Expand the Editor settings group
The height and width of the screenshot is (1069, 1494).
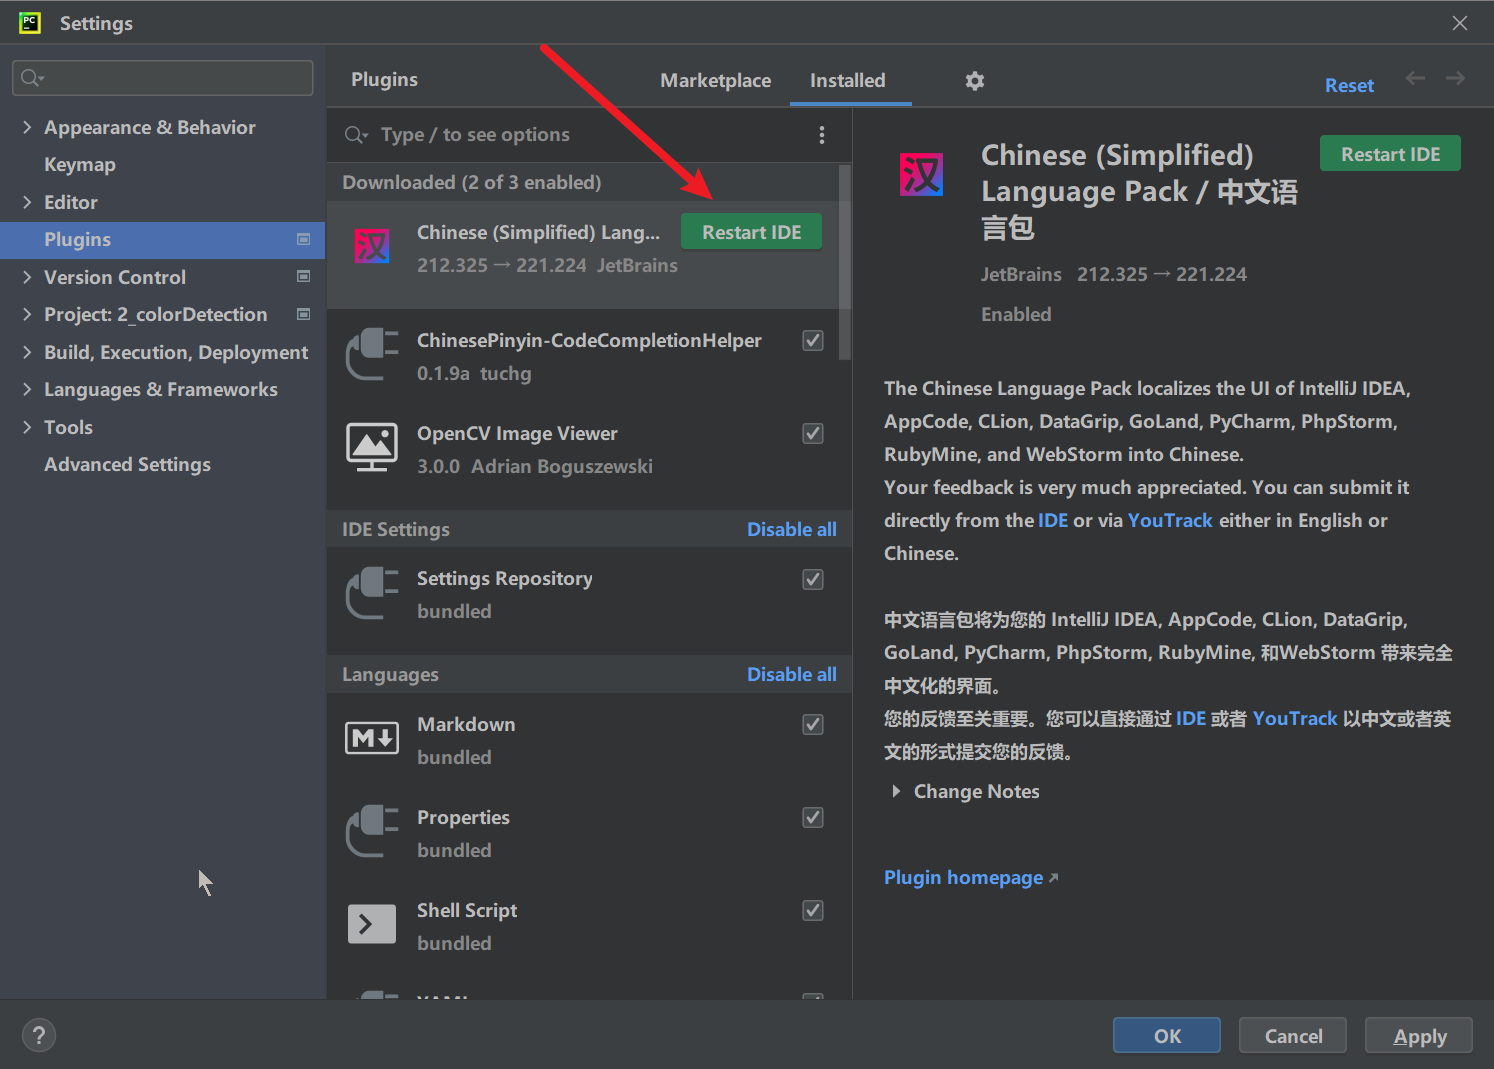click(x=27, y=202)
